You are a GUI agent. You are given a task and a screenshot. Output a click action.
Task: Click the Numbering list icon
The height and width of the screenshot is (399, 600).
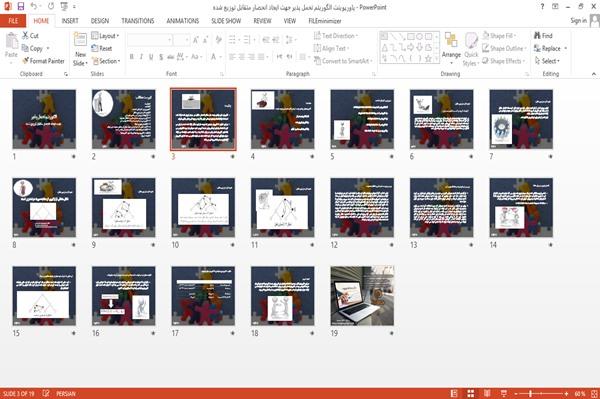[248, 40]
